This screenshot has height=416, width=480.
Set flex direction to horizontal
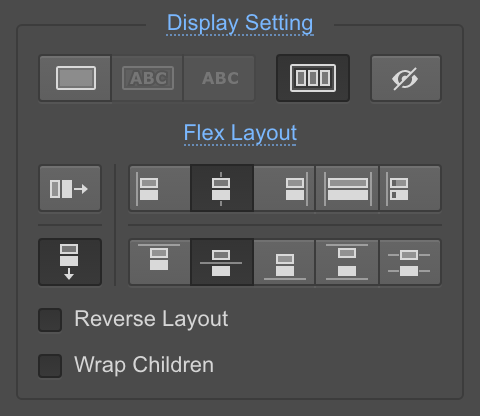(x=70, y=188)
